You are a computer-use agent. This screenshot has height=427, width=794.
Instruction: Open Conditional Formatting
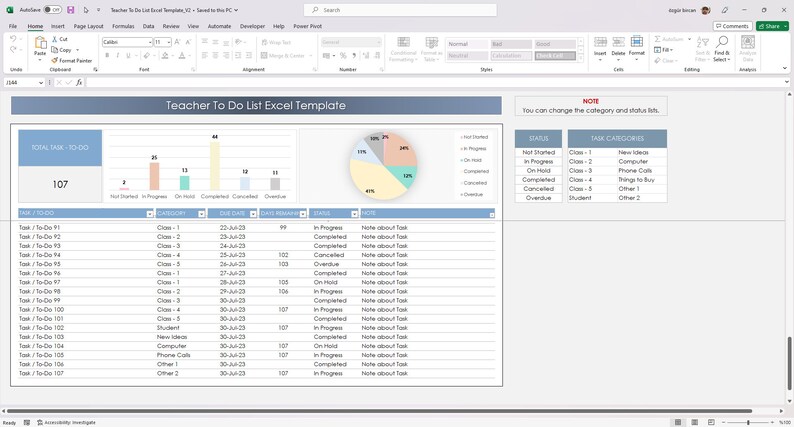404,49
